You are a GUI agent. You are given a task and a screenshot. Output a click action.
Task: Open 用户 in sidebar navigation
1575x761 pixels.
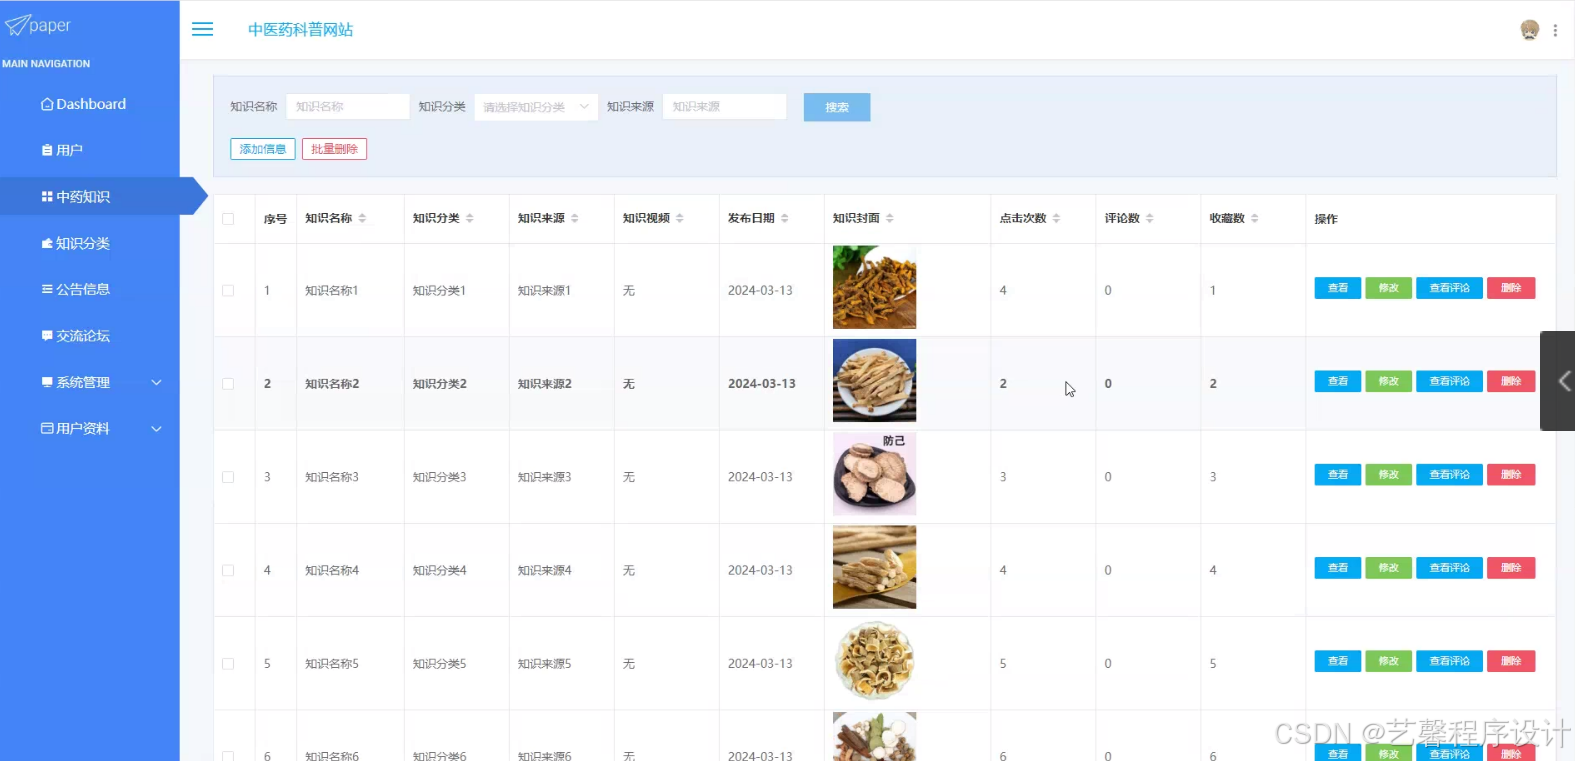coord(62,150)
